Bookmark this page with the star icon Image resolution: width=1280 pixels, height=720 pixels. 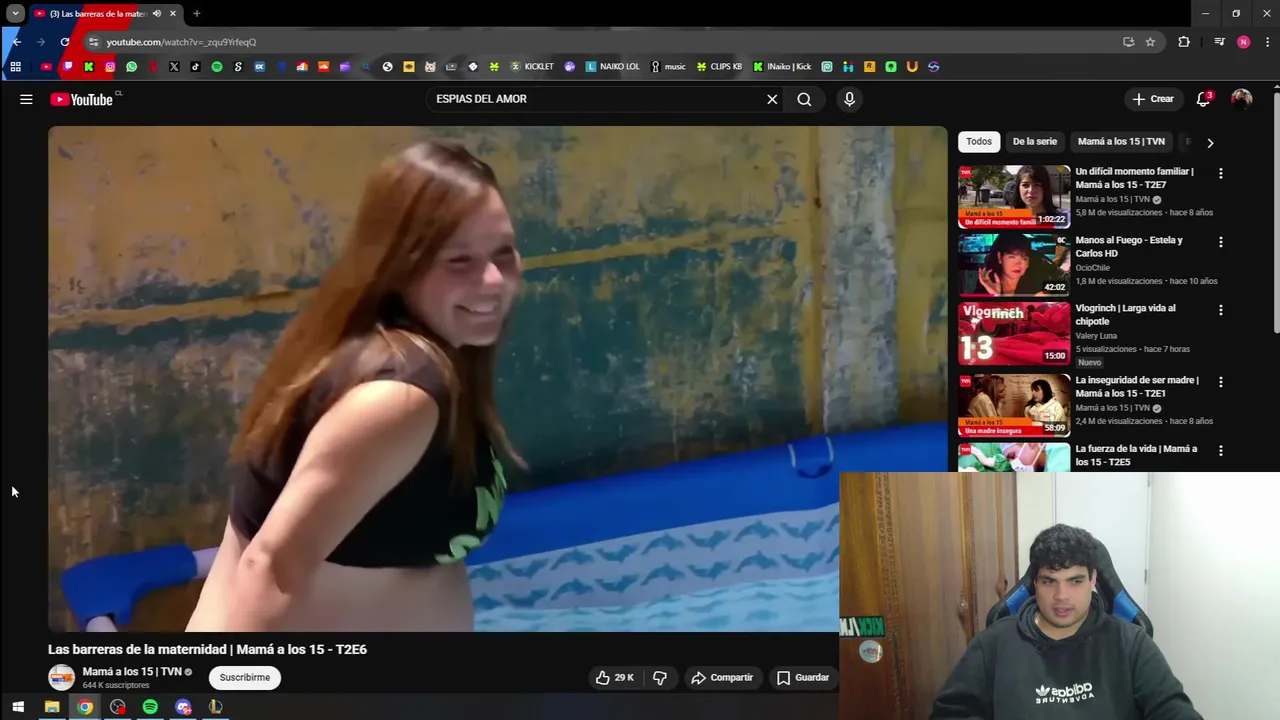(1150, 42)
